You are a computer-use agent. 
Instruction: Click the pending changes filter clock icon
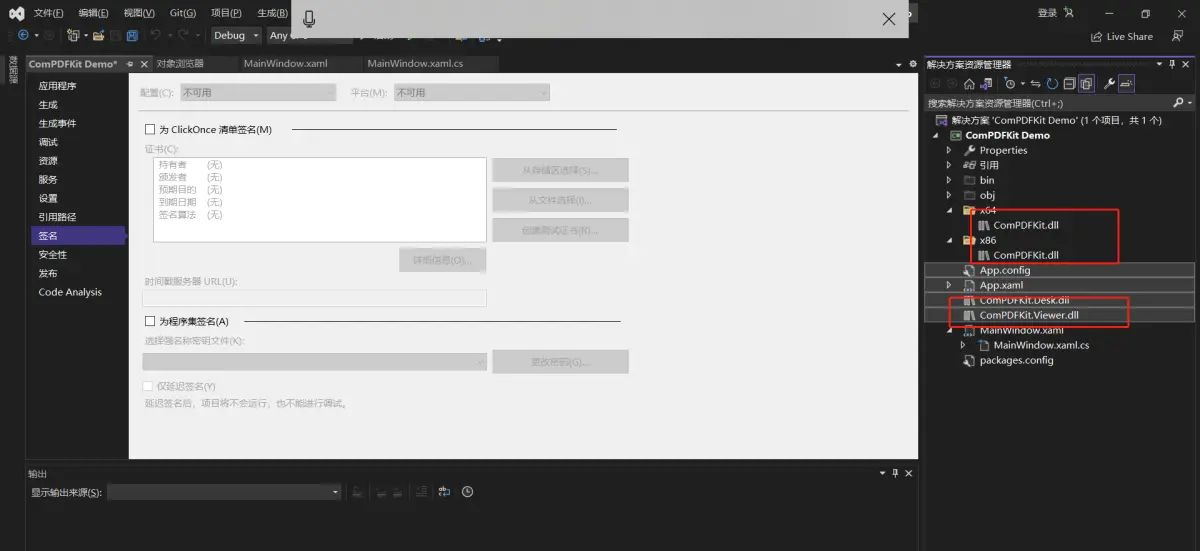pos(1010,84)
